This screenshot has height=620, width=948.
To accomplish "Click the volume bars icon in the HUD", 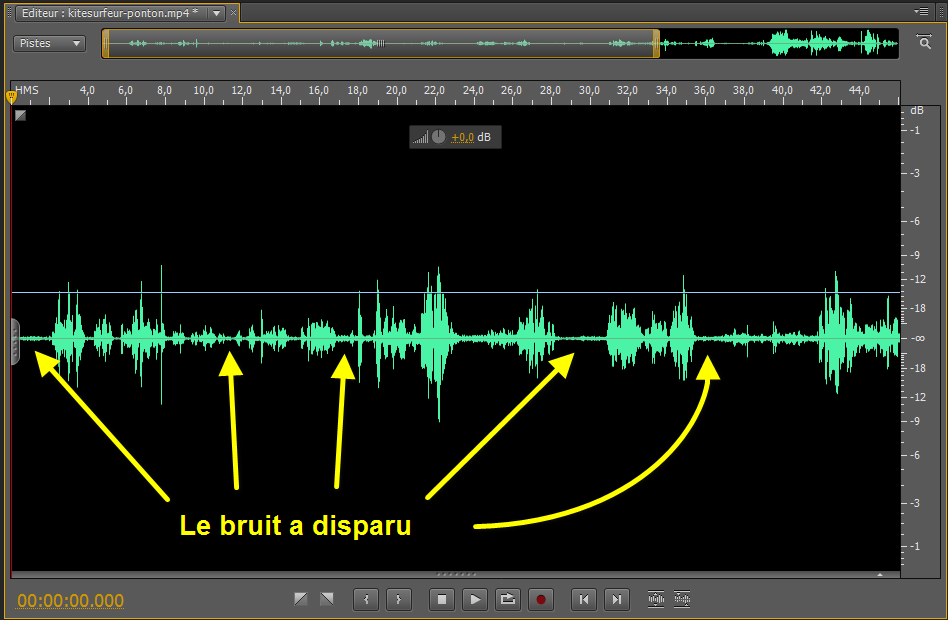I will click(x=420, y=137).
